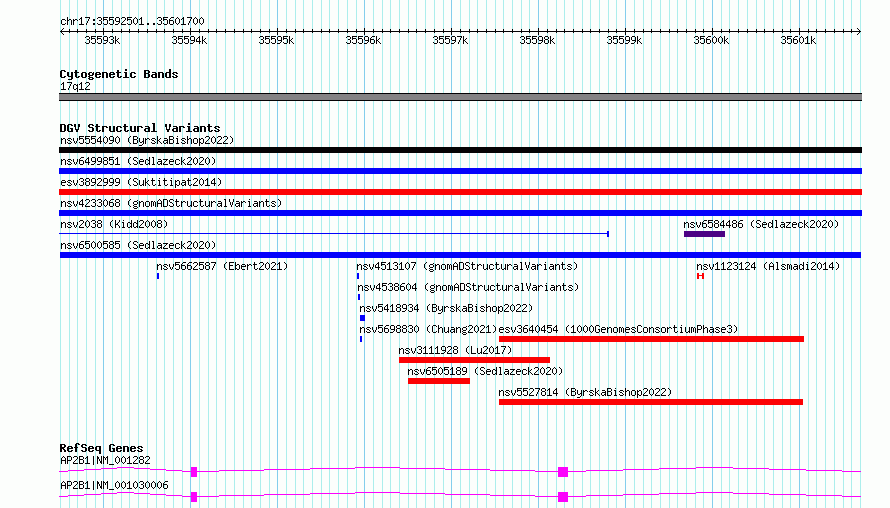
Task: Click the nsv4538604 gnomAD blue marker
Action: (x=359, y=297)
